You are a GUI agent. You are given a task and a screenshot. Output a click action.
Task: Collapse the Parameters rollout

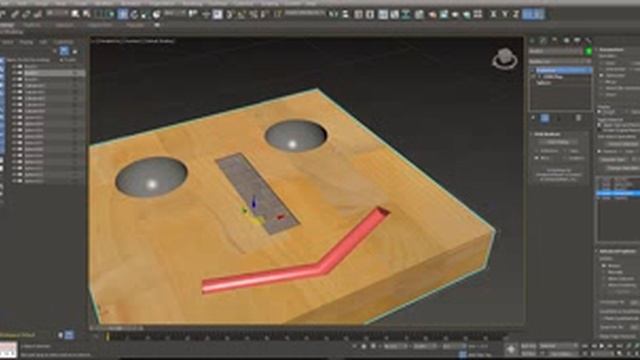coord(611,49)
